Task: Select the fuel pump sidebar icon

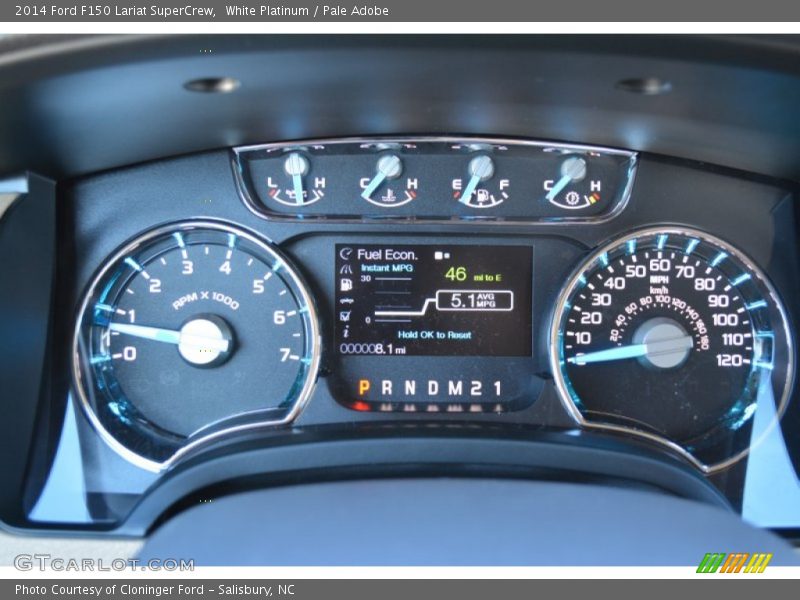Action: point(346,284)
